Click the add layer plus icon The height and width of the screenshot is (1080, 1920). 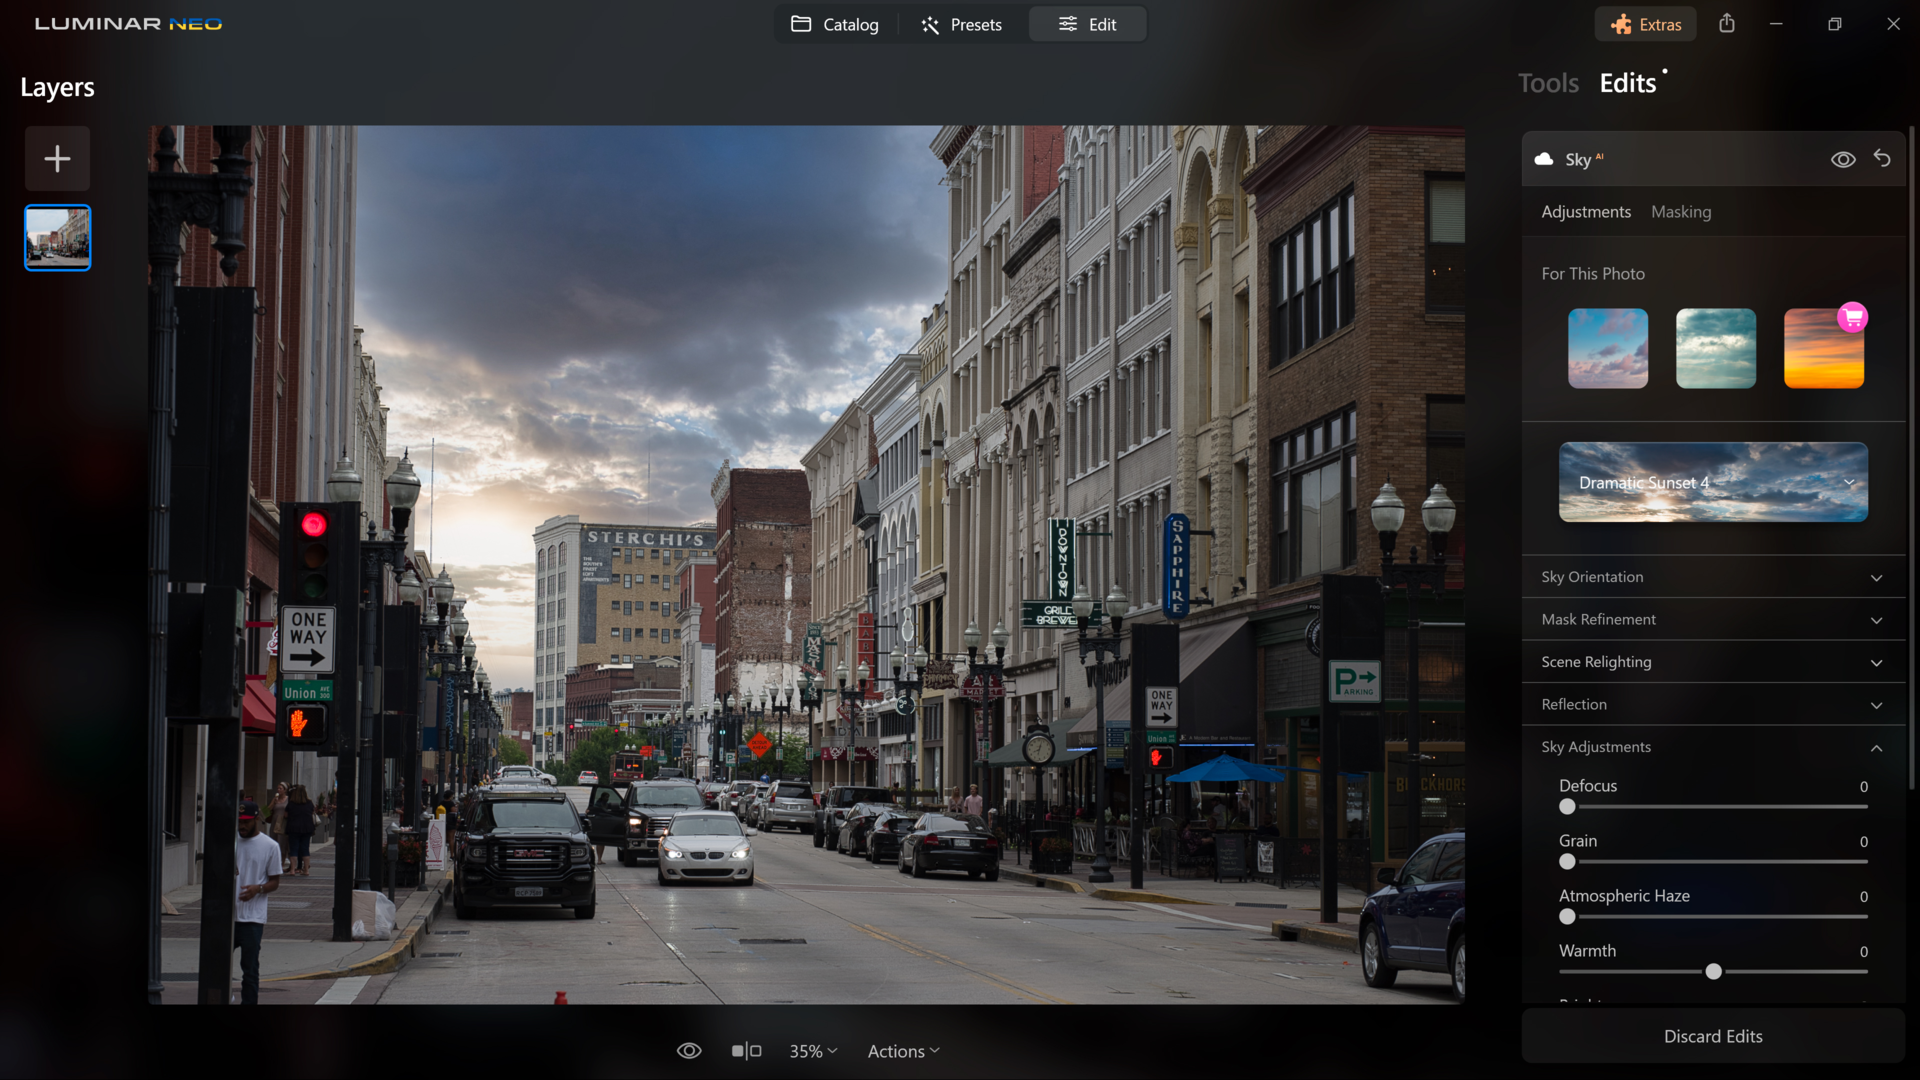tap(57, 158)
